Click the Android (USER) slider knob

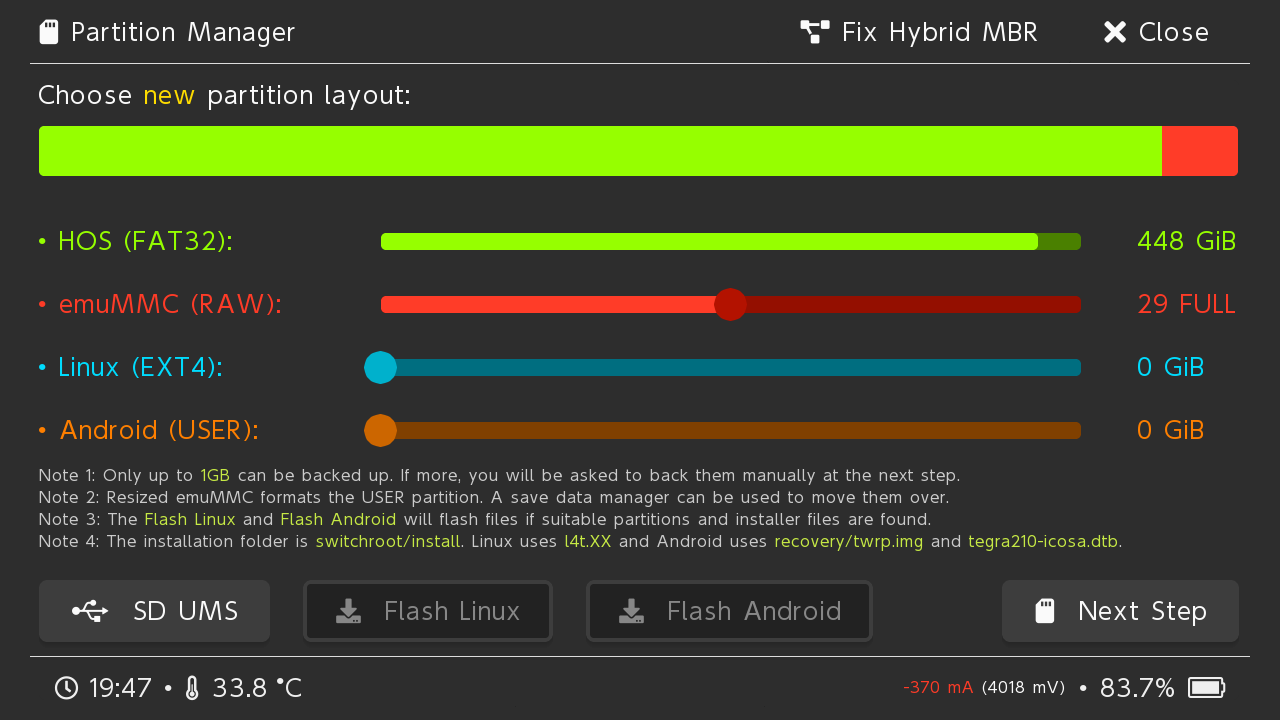[x=381, y=430]
